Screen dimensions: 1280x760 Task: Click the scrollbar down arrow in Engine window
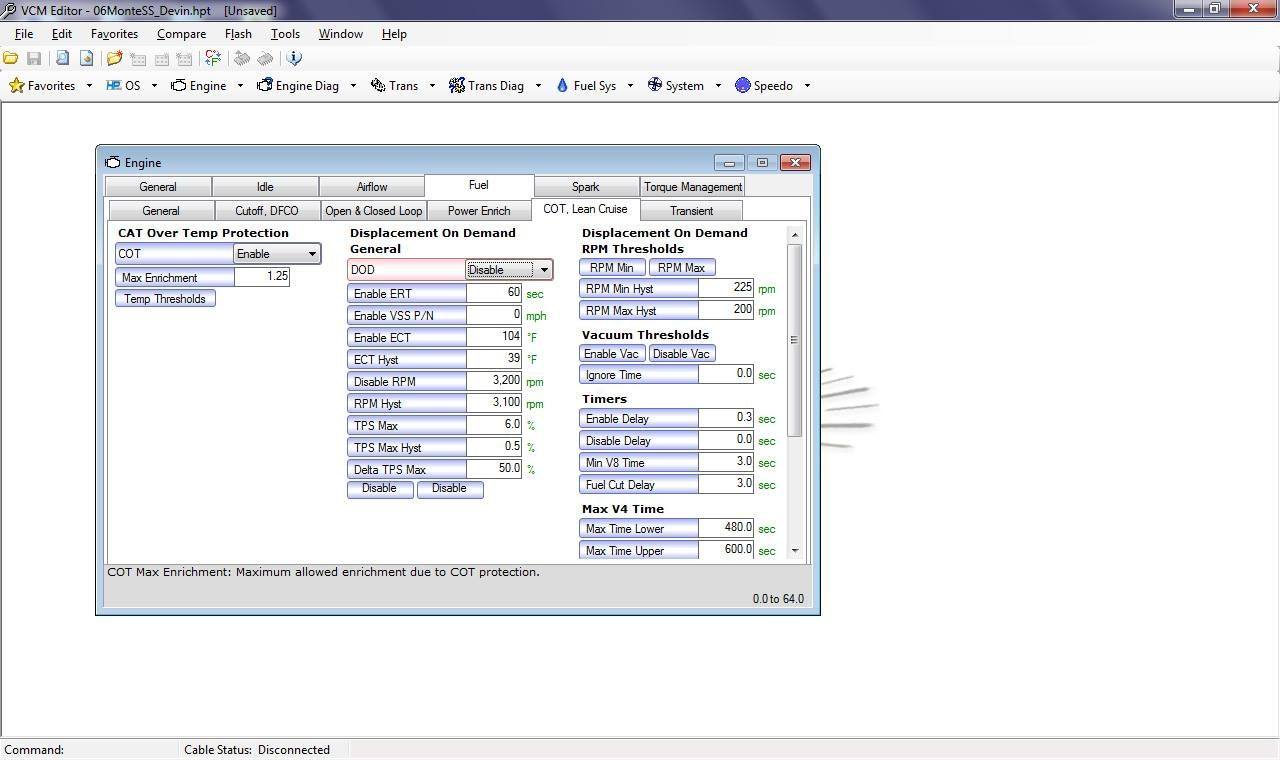[x=795, y=550]
